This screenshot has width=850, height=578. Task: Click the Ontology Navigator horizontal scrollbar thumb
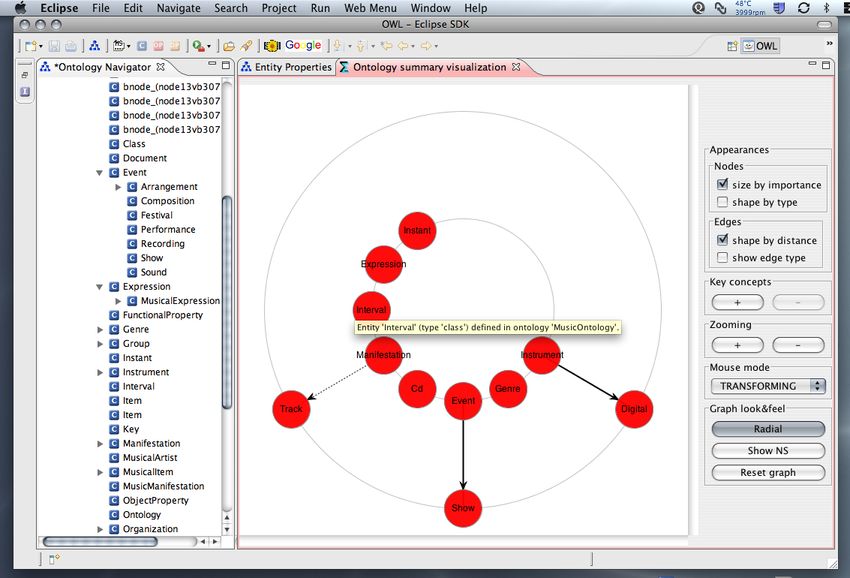(x=100, y=541)
